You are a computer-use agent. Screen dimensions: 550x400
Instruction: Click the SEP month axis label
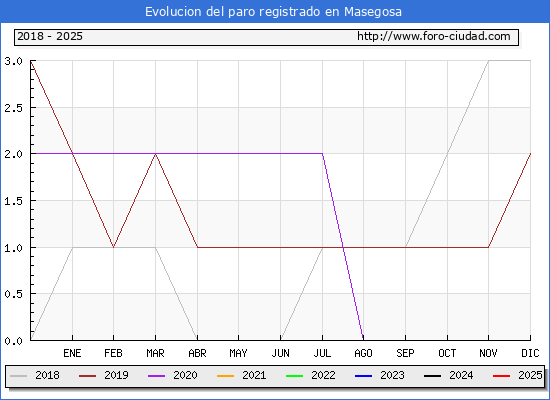pyautogui.click(x=405, y=353)
